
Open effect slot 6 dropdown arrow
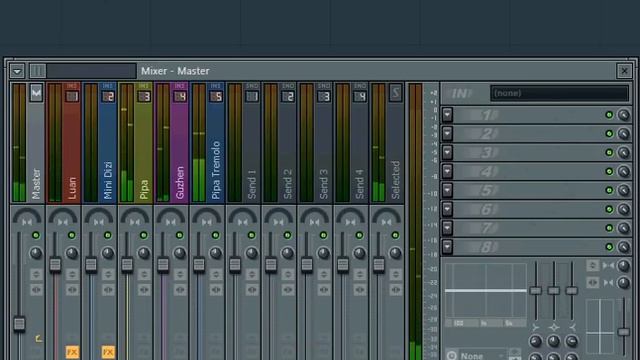447,209
